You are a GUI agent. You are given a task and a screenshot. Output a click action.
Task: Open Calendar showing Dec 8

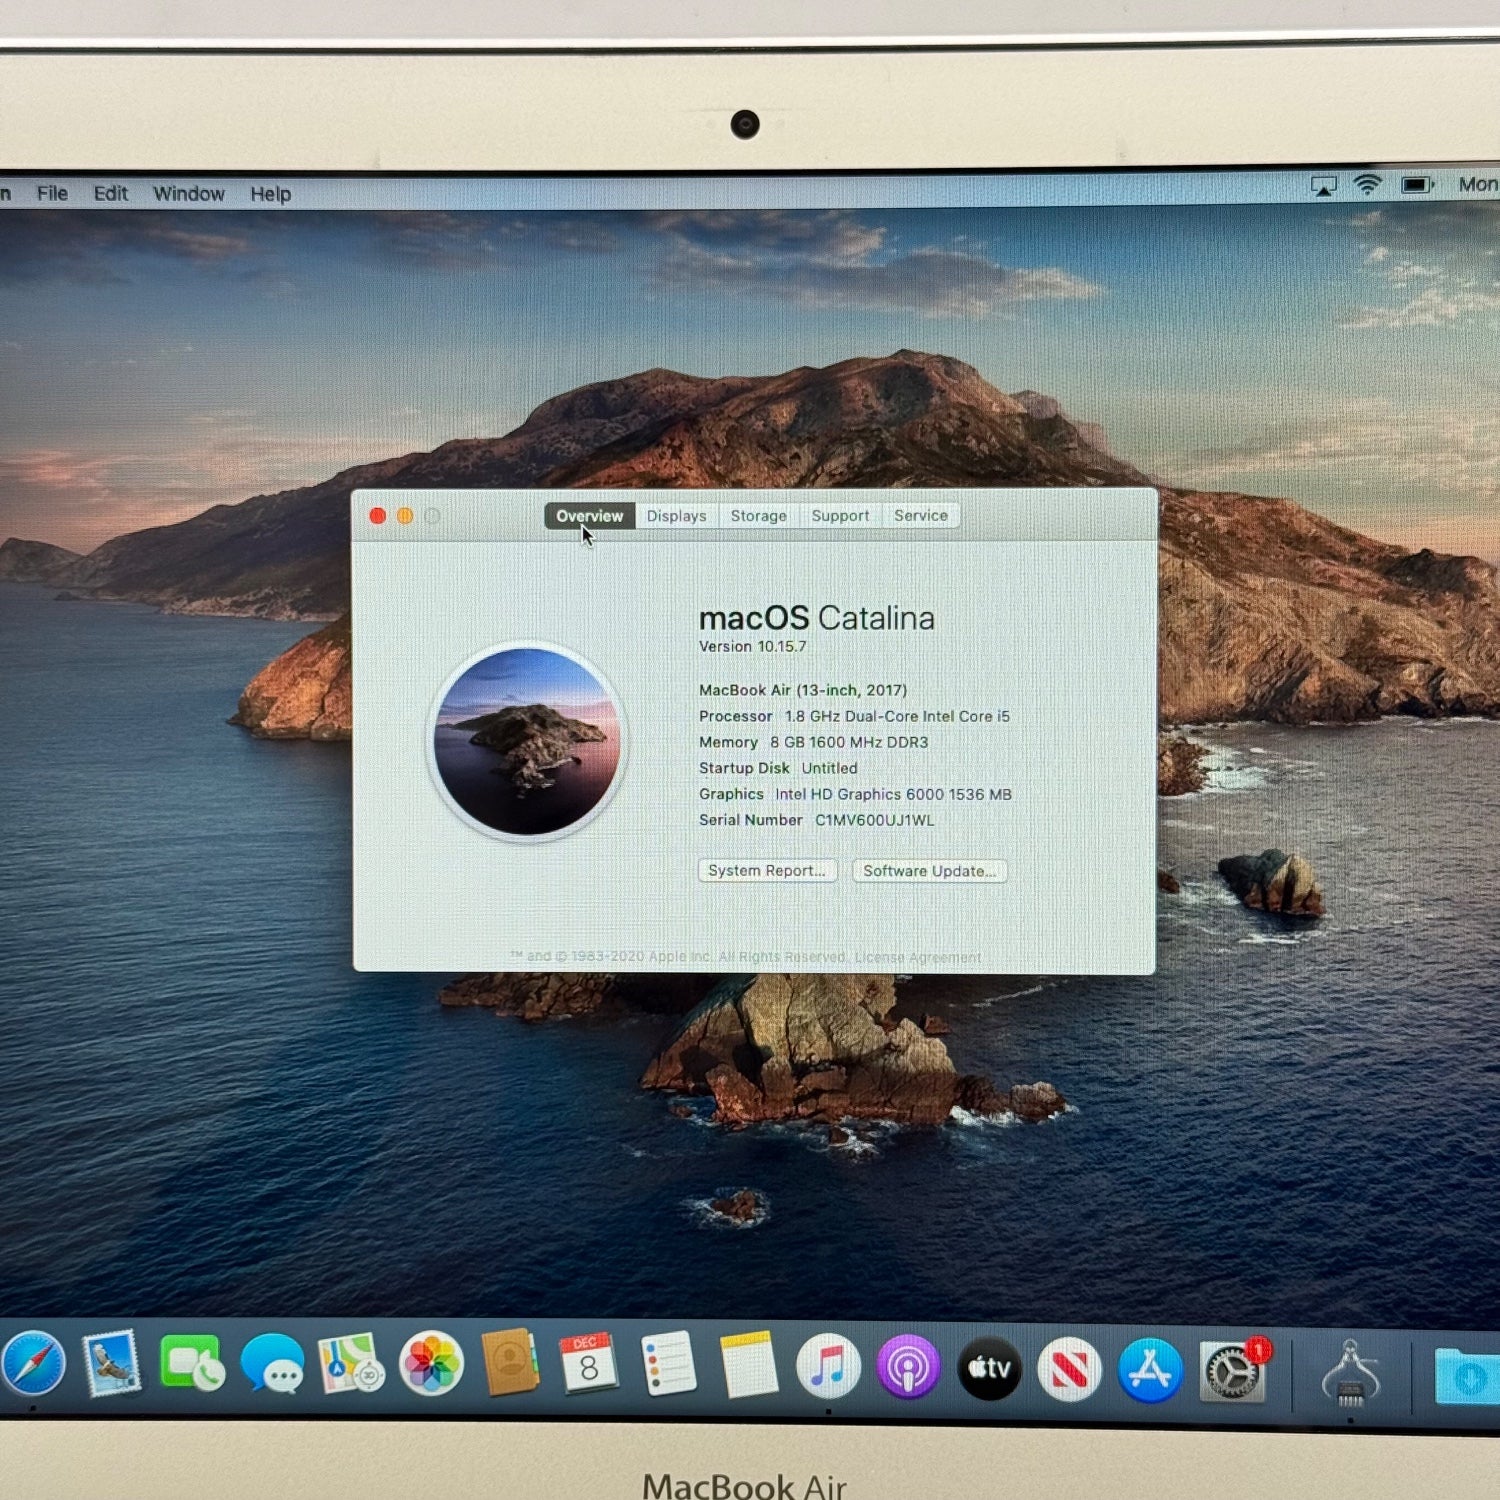pos(588,1364)
